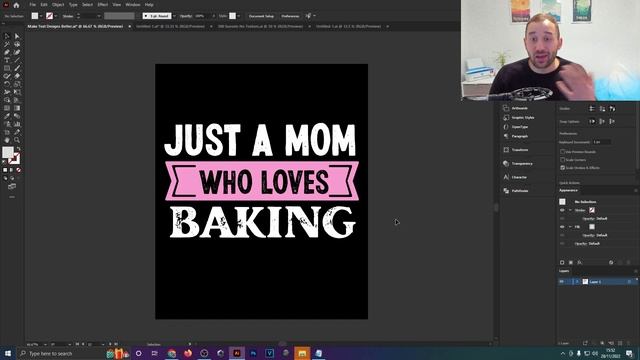The width and height of the screenshot is (640, 360).
Task: Select the Lasso tool
Action: pyautogui.click(x=17, y=44)
